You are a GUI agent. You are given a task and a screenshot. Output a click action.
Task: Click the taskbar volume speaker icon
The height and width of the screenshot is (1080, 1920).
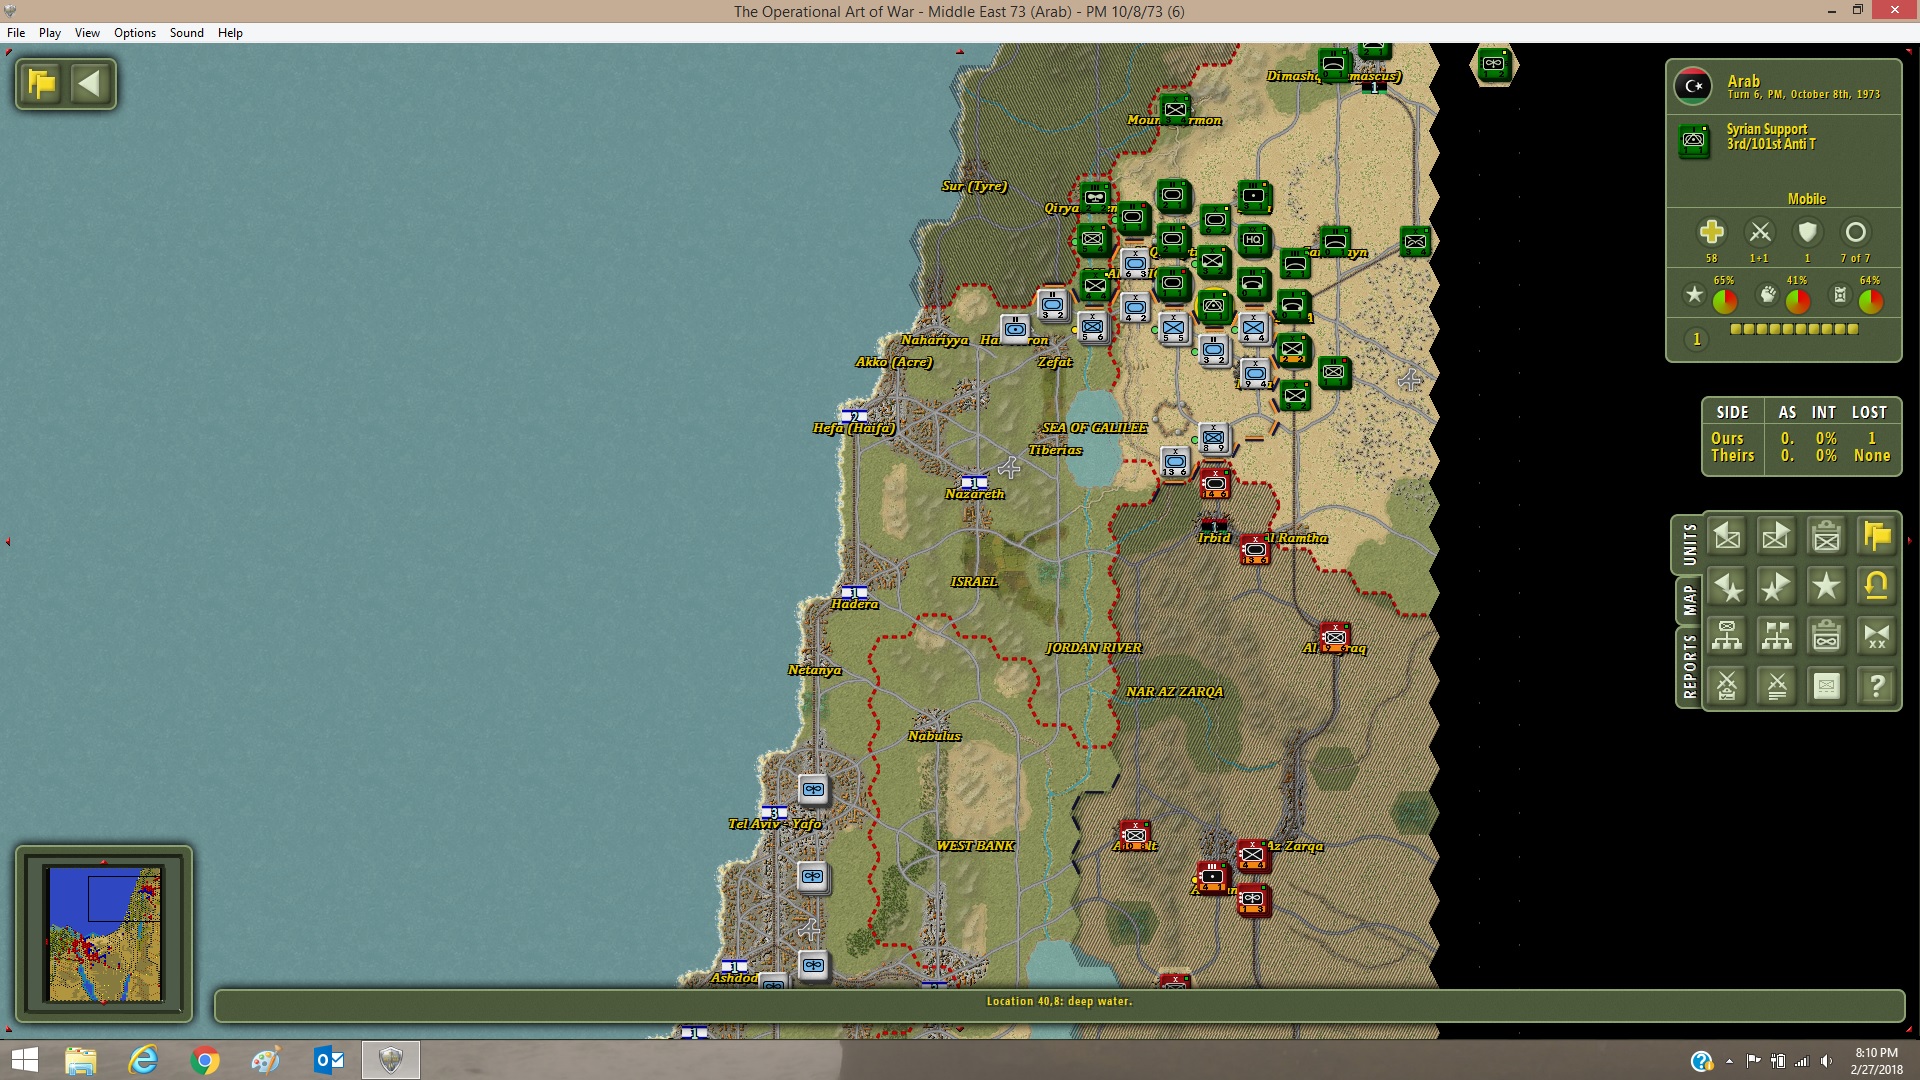(x=1827, y=1061)
